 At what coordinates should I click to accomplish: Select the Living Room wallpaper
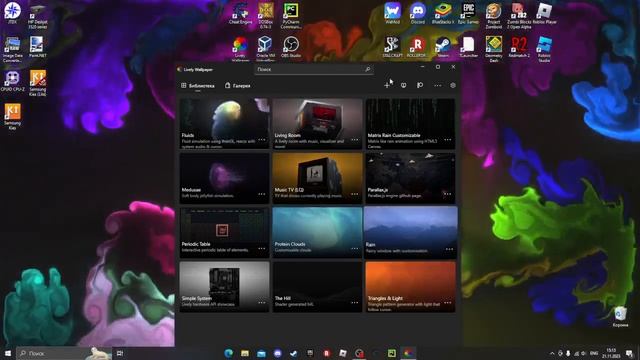pyautogui.click(x=317, y=123)
